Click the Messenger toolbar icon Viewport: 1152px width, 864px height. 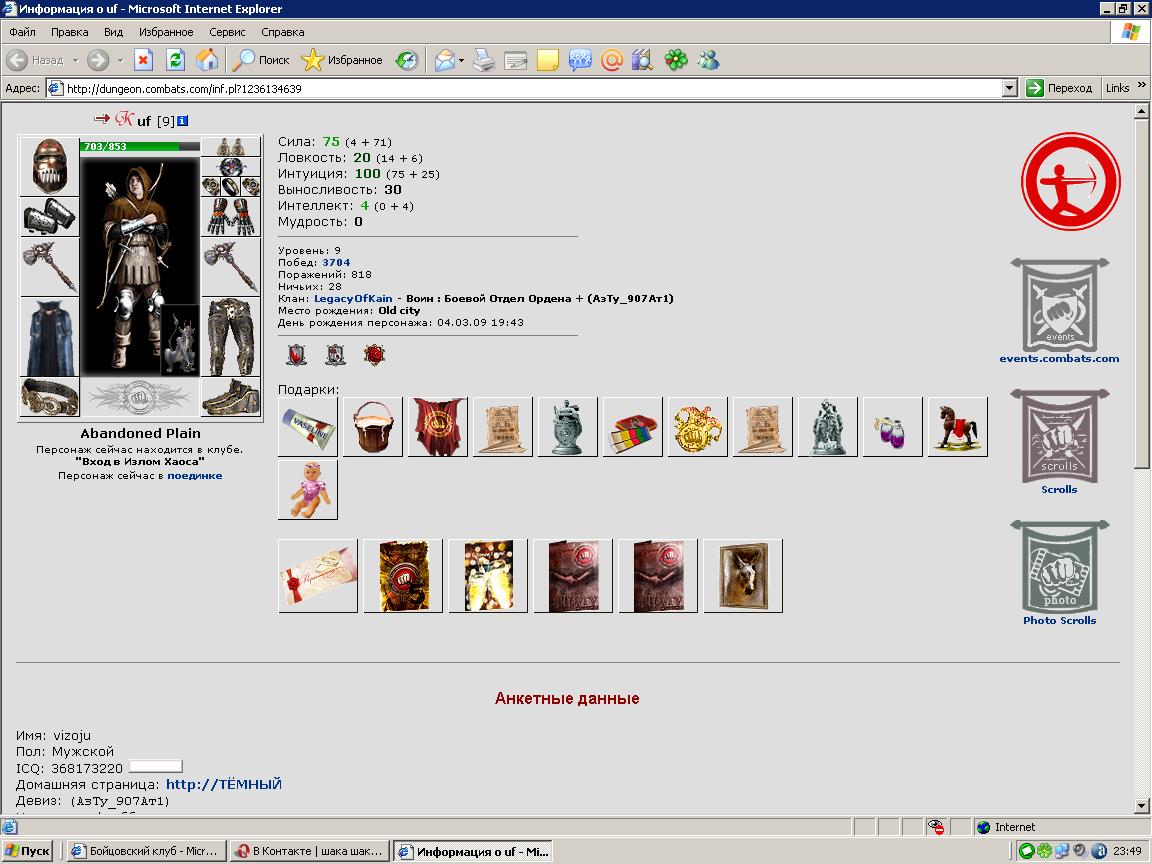(708, 60)
